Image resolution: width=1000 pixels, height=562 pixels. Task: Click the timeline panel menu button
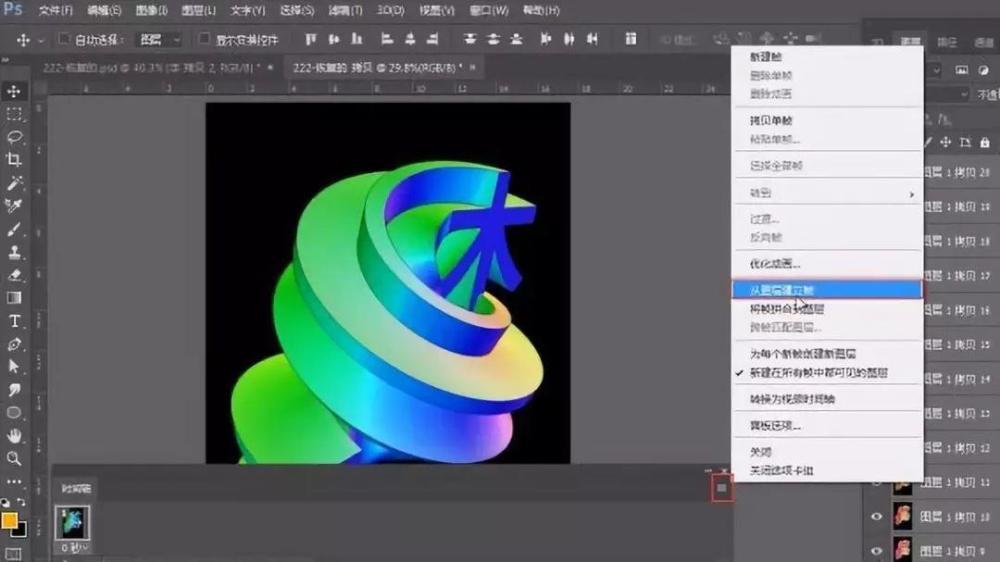[x=722, y=488]
